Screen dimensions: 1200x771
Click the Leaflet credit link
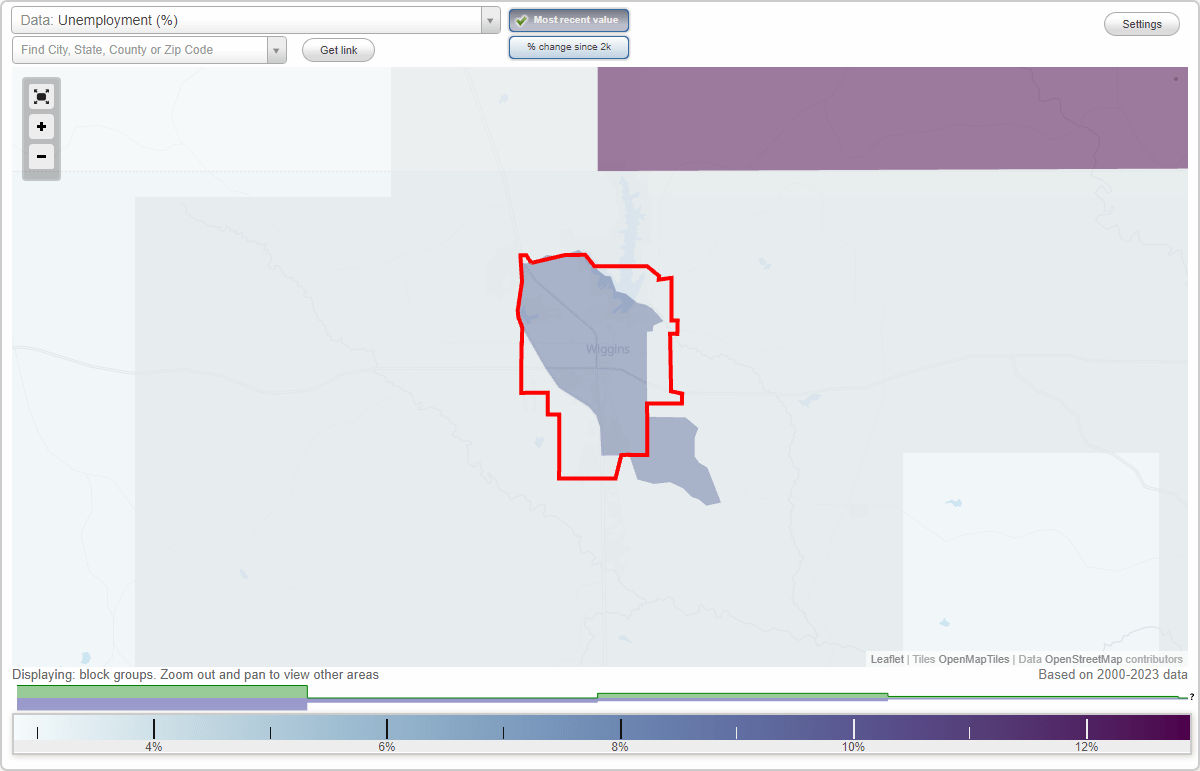(887, 659)
